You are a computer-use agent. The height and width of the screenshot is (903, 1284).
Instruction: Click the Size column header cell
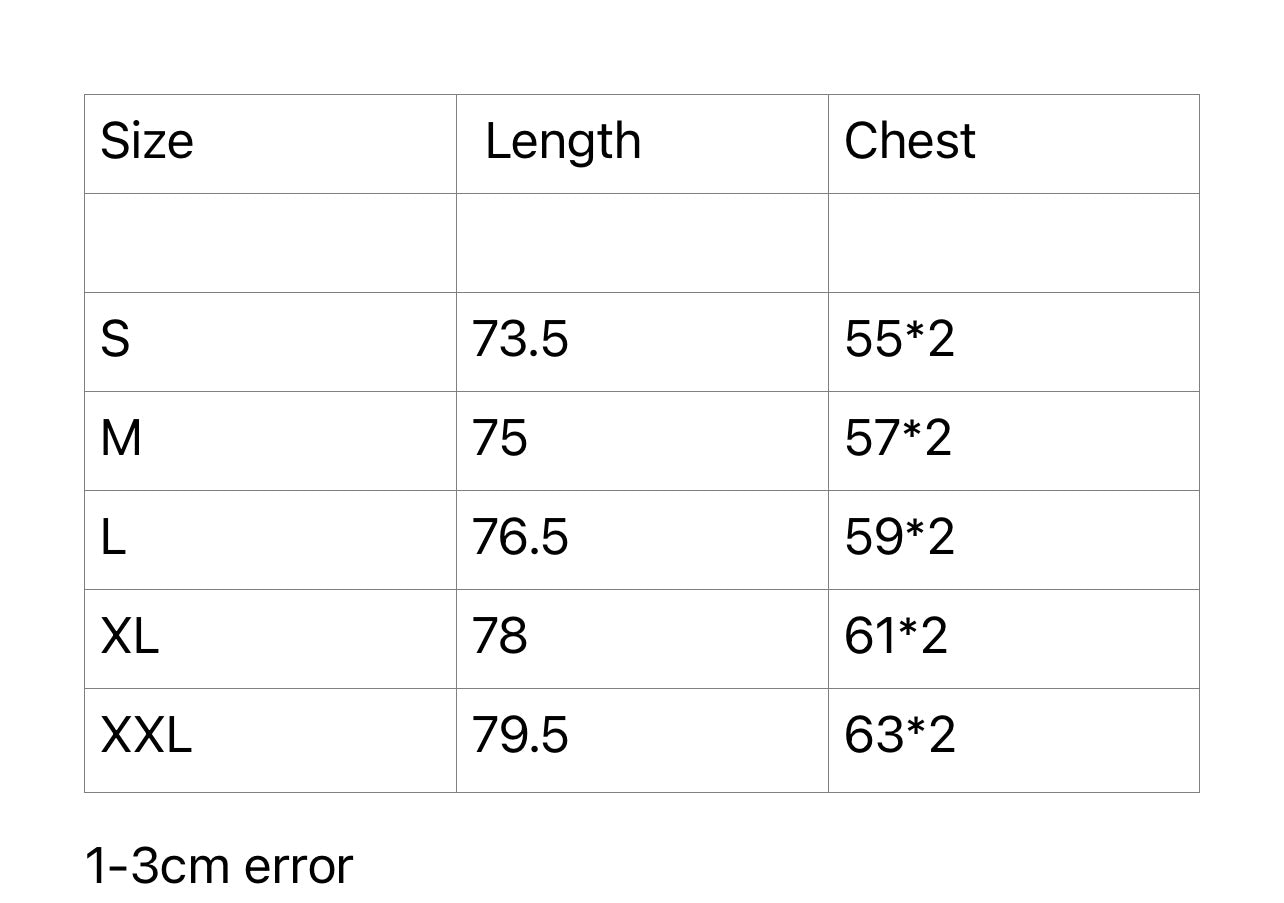(x=147, y=141)
